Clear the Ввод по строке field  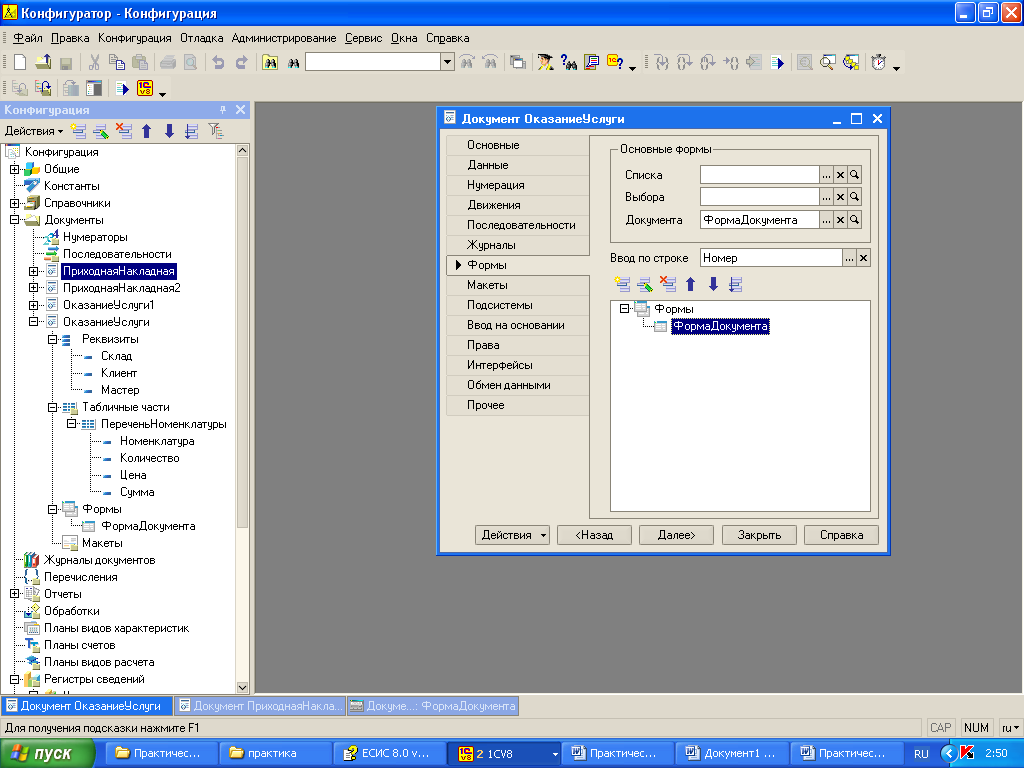coord(863,259)
